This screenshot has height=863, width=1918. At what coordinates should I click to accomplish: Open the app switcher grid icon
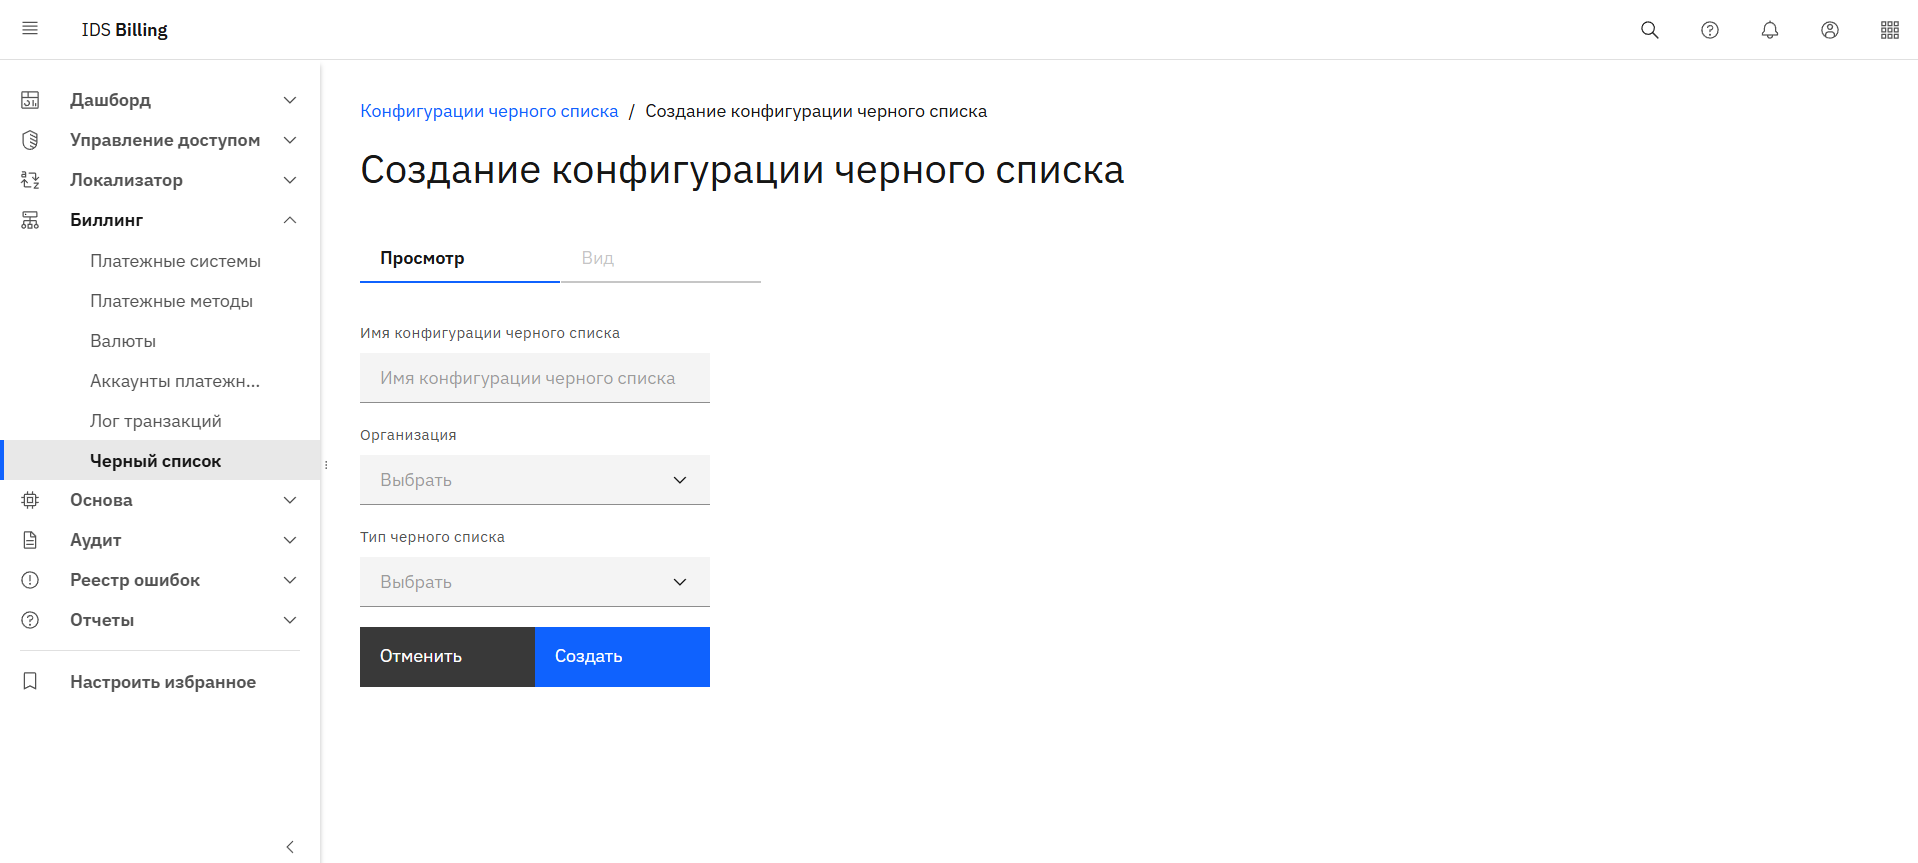1889,30
